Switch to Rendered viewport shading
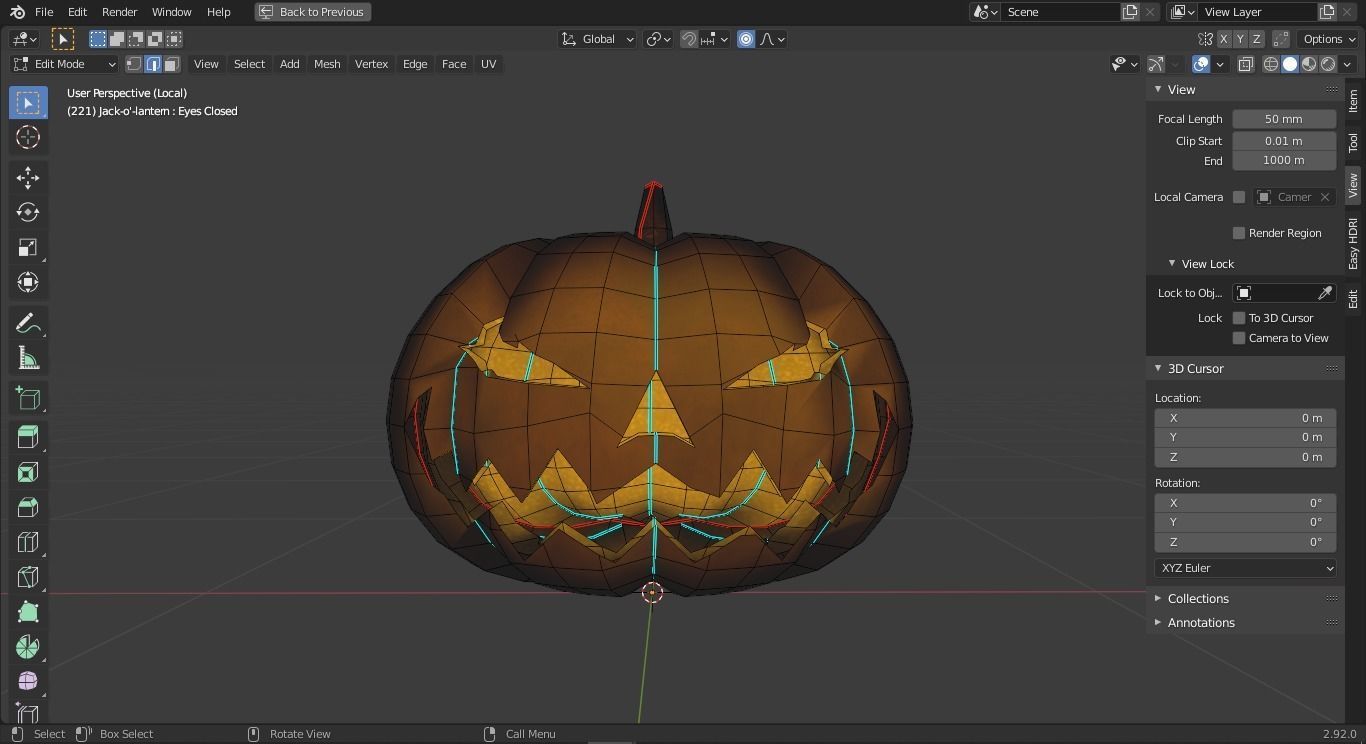This screenshot has width=1366, height=744. point(1328,64)
